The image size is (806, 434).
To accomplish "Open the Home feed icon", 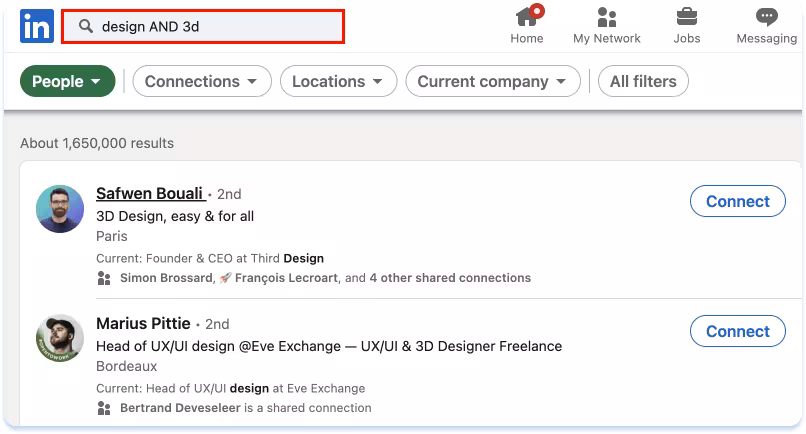I will point(527,17).
